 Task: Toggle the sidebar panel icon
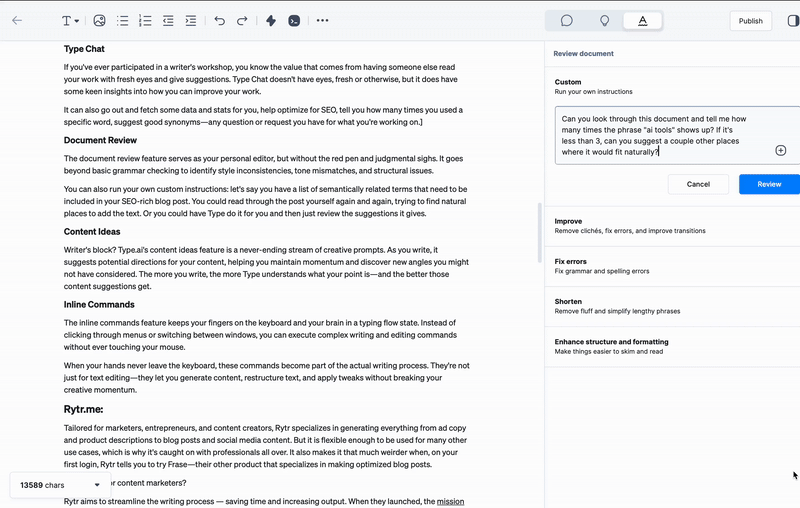[x=793, y=20]
